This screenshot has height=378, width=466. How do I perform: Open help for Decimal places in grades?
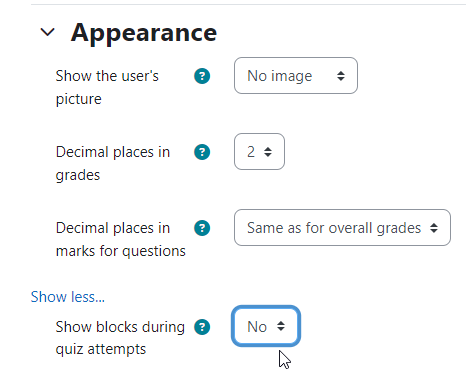[202, 152]
